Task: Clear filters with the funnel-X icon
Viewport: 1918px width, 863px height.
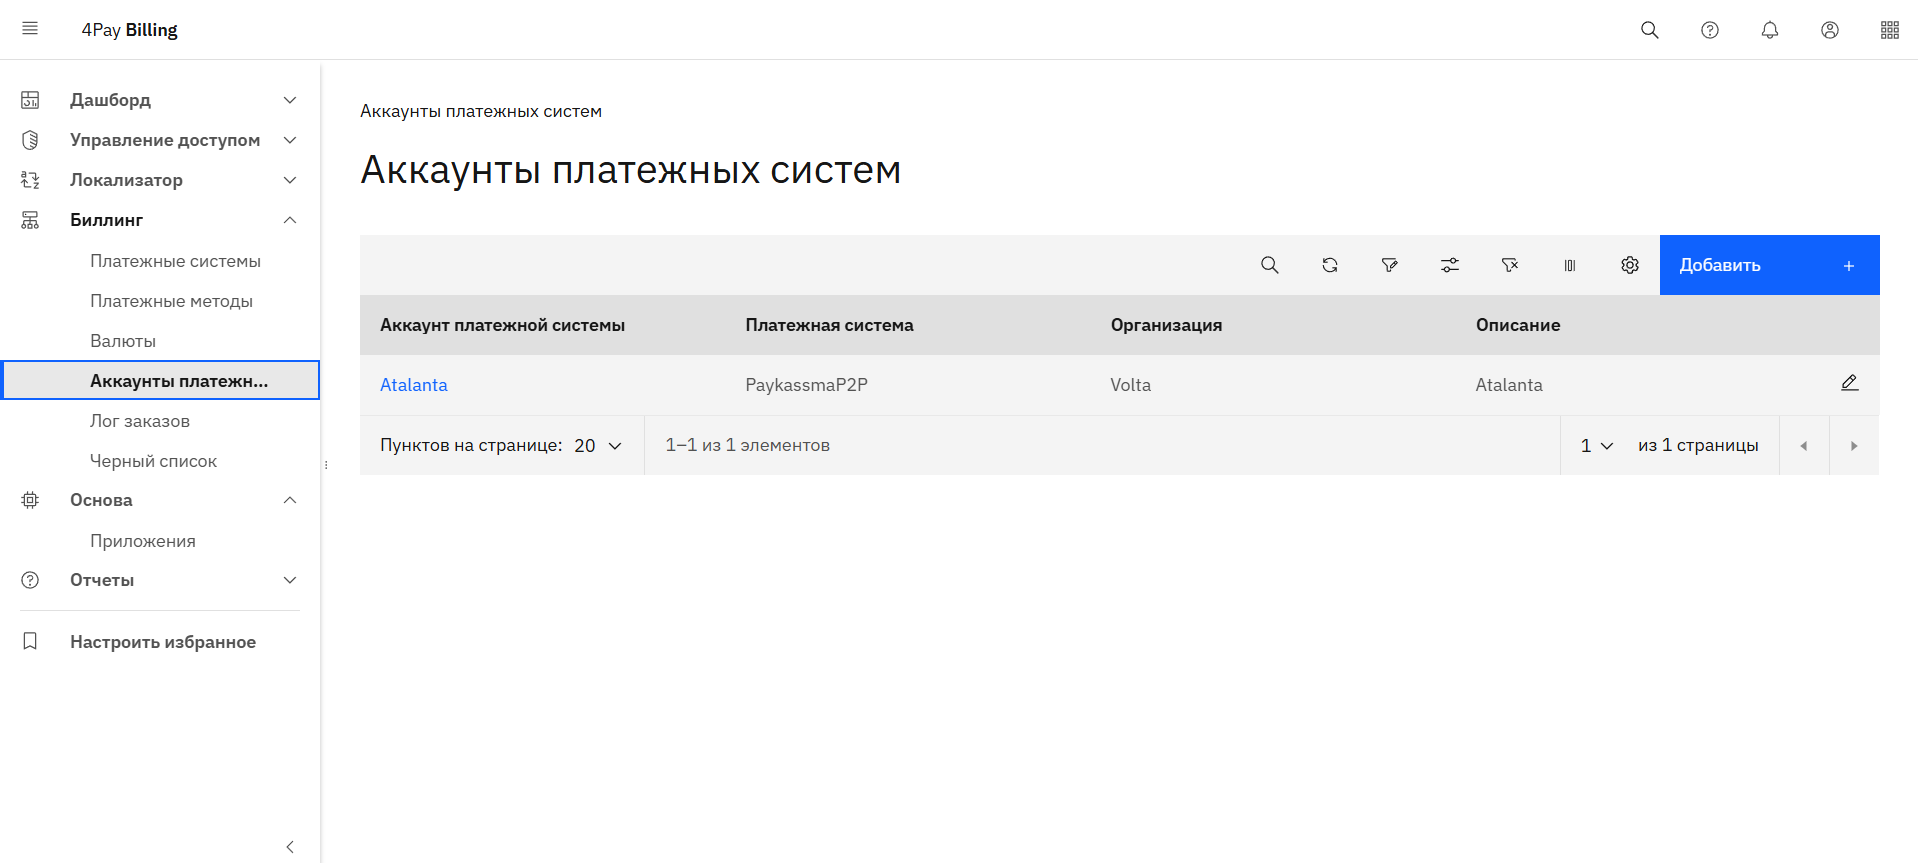Action: [1509, 265]
